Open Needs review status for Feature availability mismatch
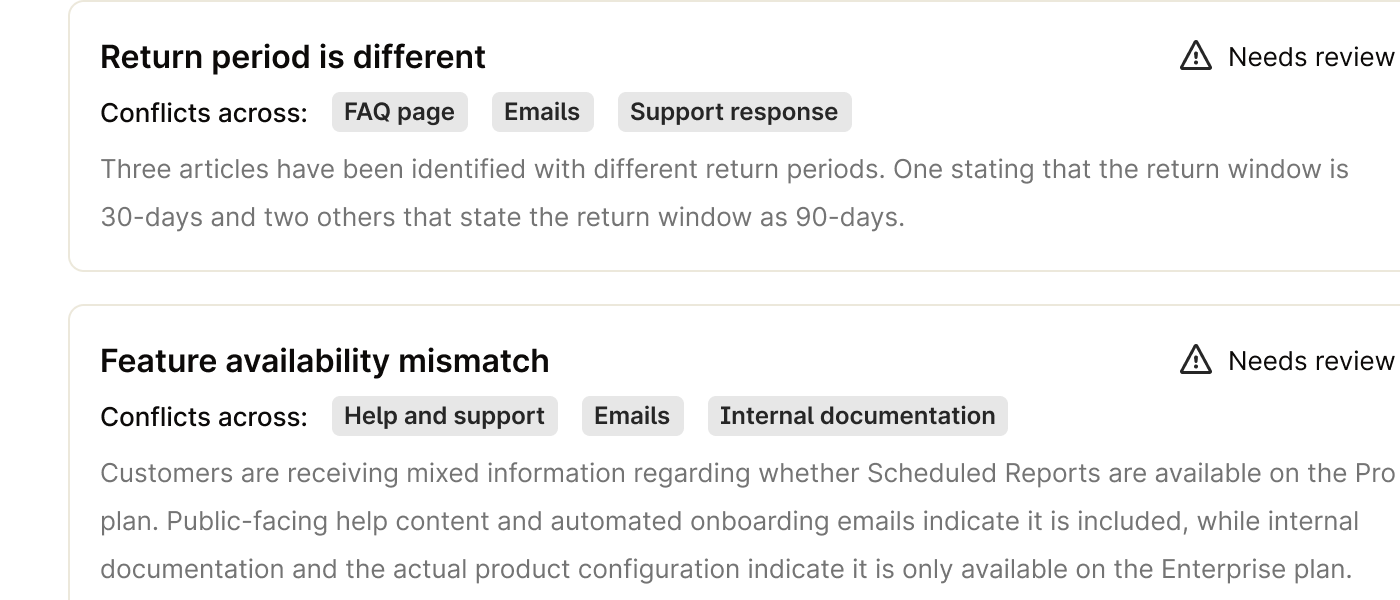The width and height of the screenshot is (1400, 600). [x=1310, y=360]
